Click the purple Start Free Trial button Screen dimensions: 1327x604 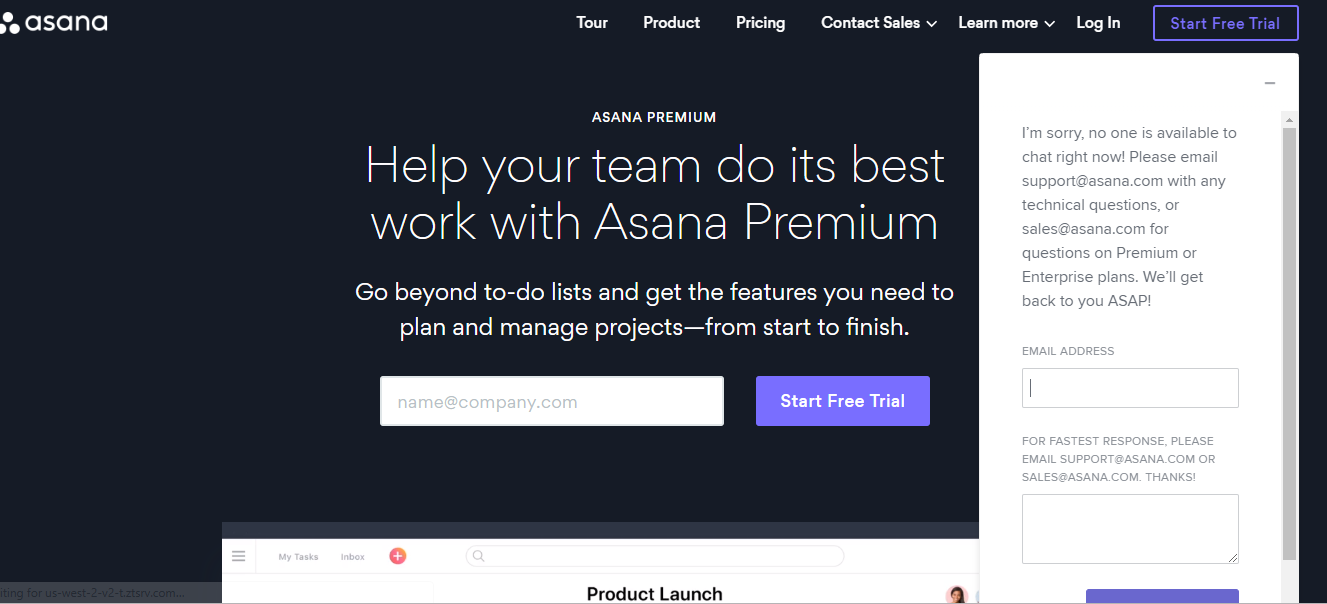tap(843, 401)
